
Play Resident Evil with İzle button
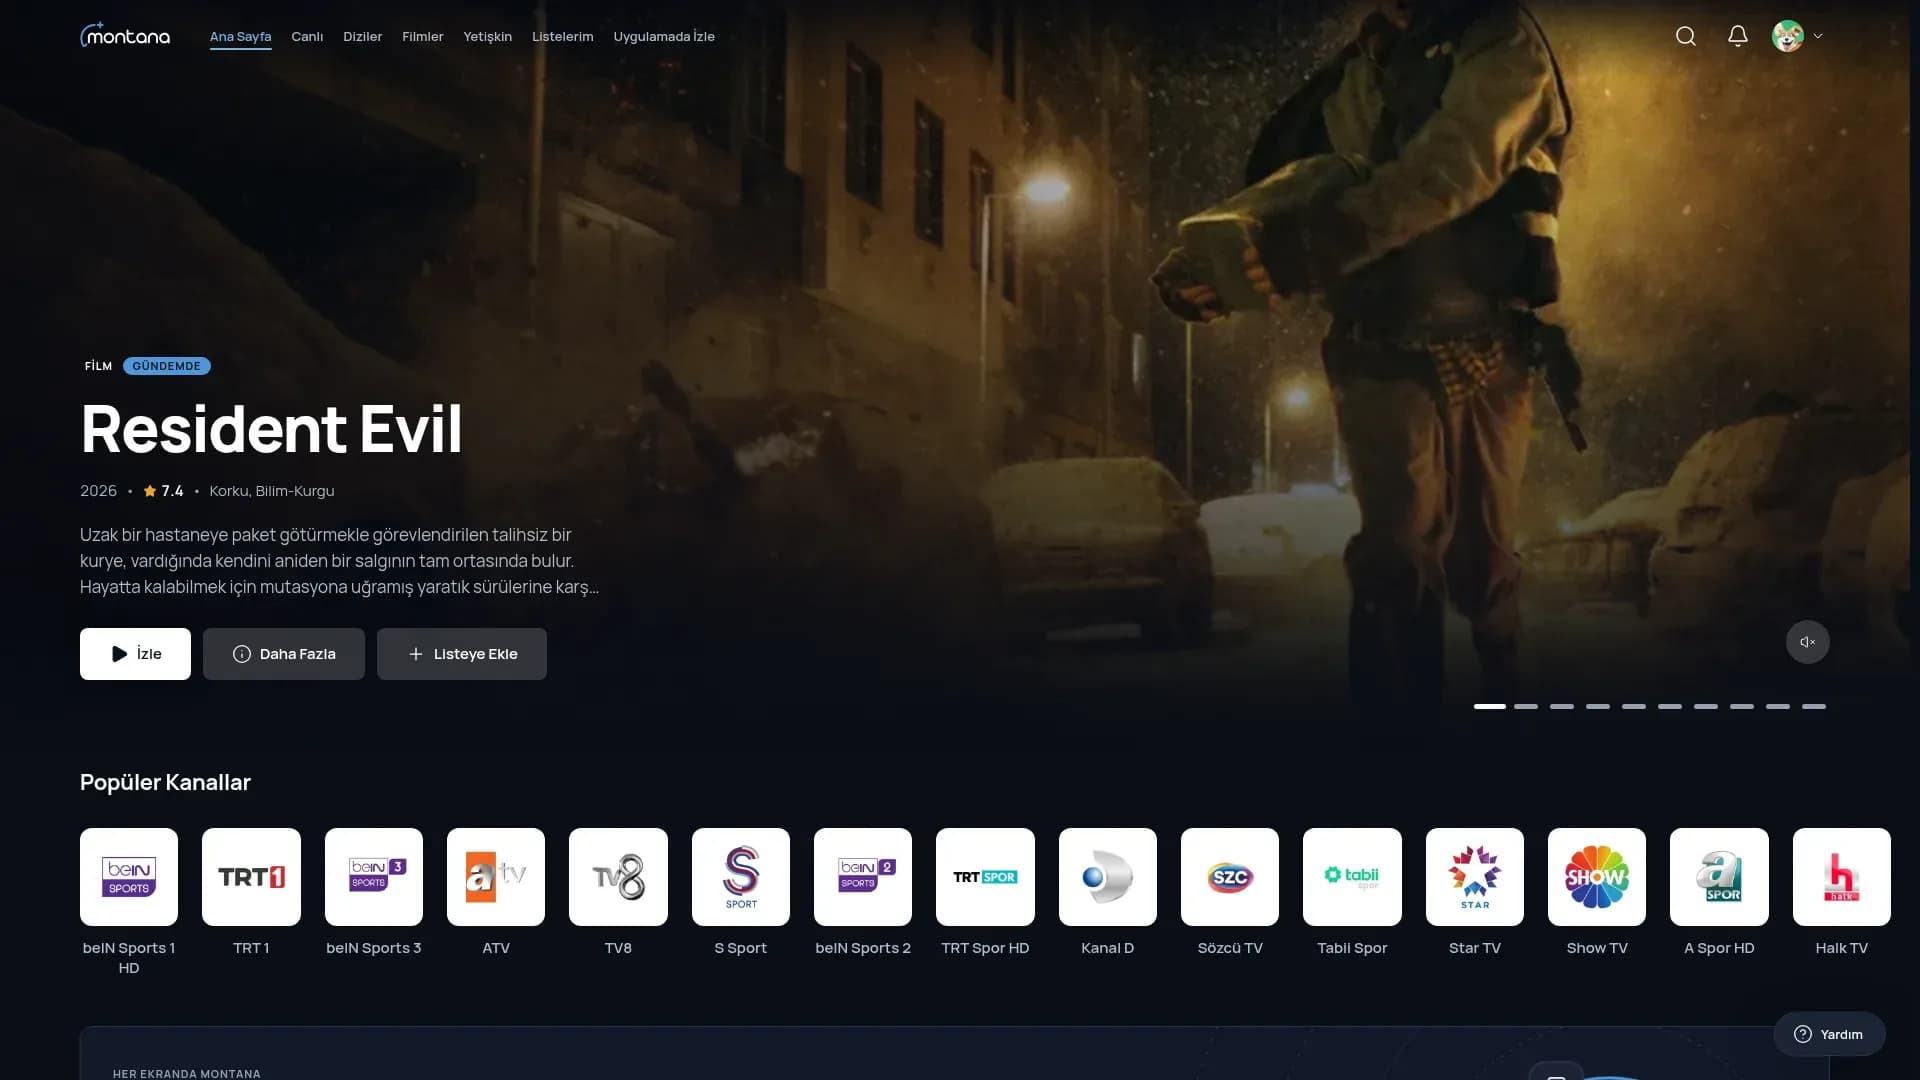135,654
